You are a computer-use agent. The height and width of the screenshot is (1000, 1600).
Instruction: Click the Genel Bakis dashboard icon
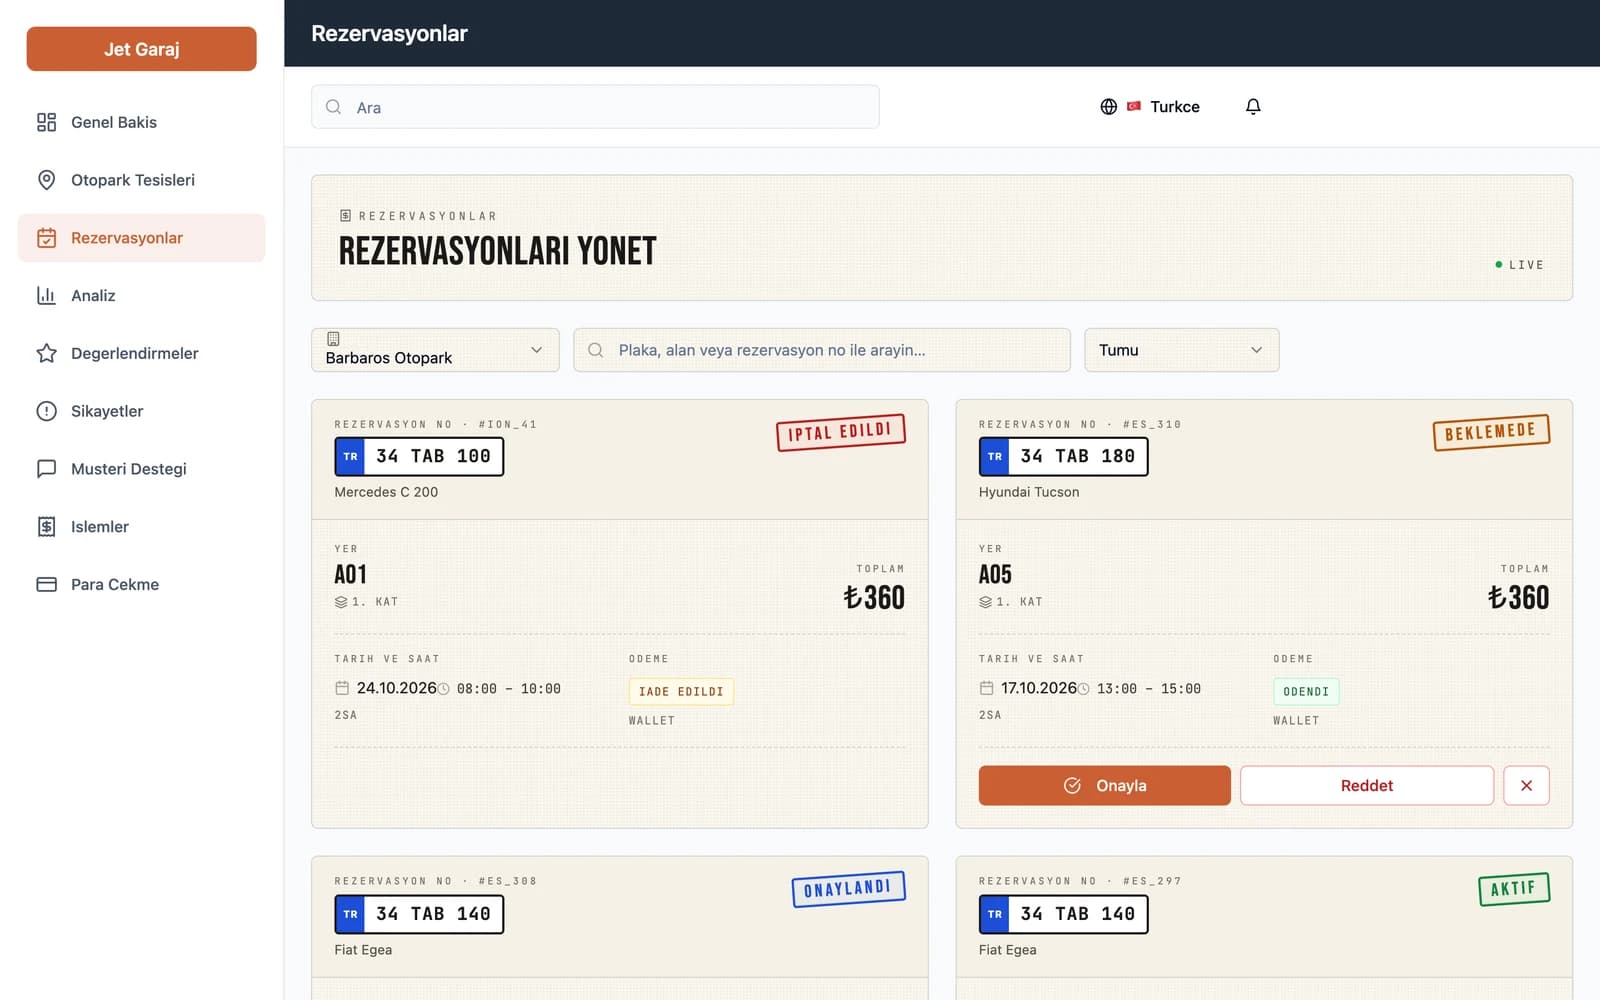click(46, 122)
